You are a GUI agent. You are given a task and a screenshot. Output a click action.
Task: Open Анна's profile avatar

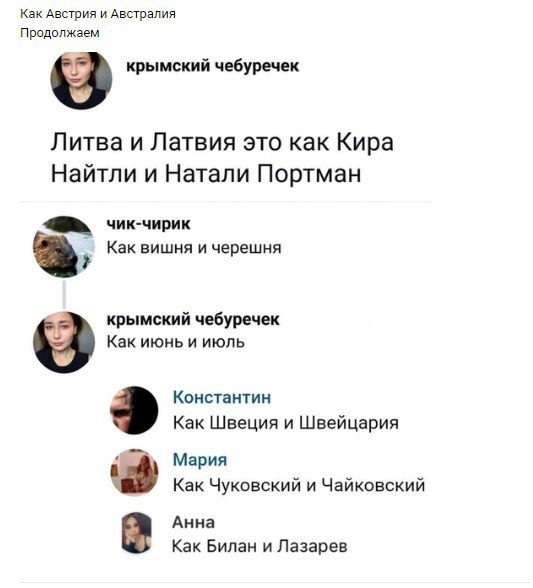coord(137,533)
